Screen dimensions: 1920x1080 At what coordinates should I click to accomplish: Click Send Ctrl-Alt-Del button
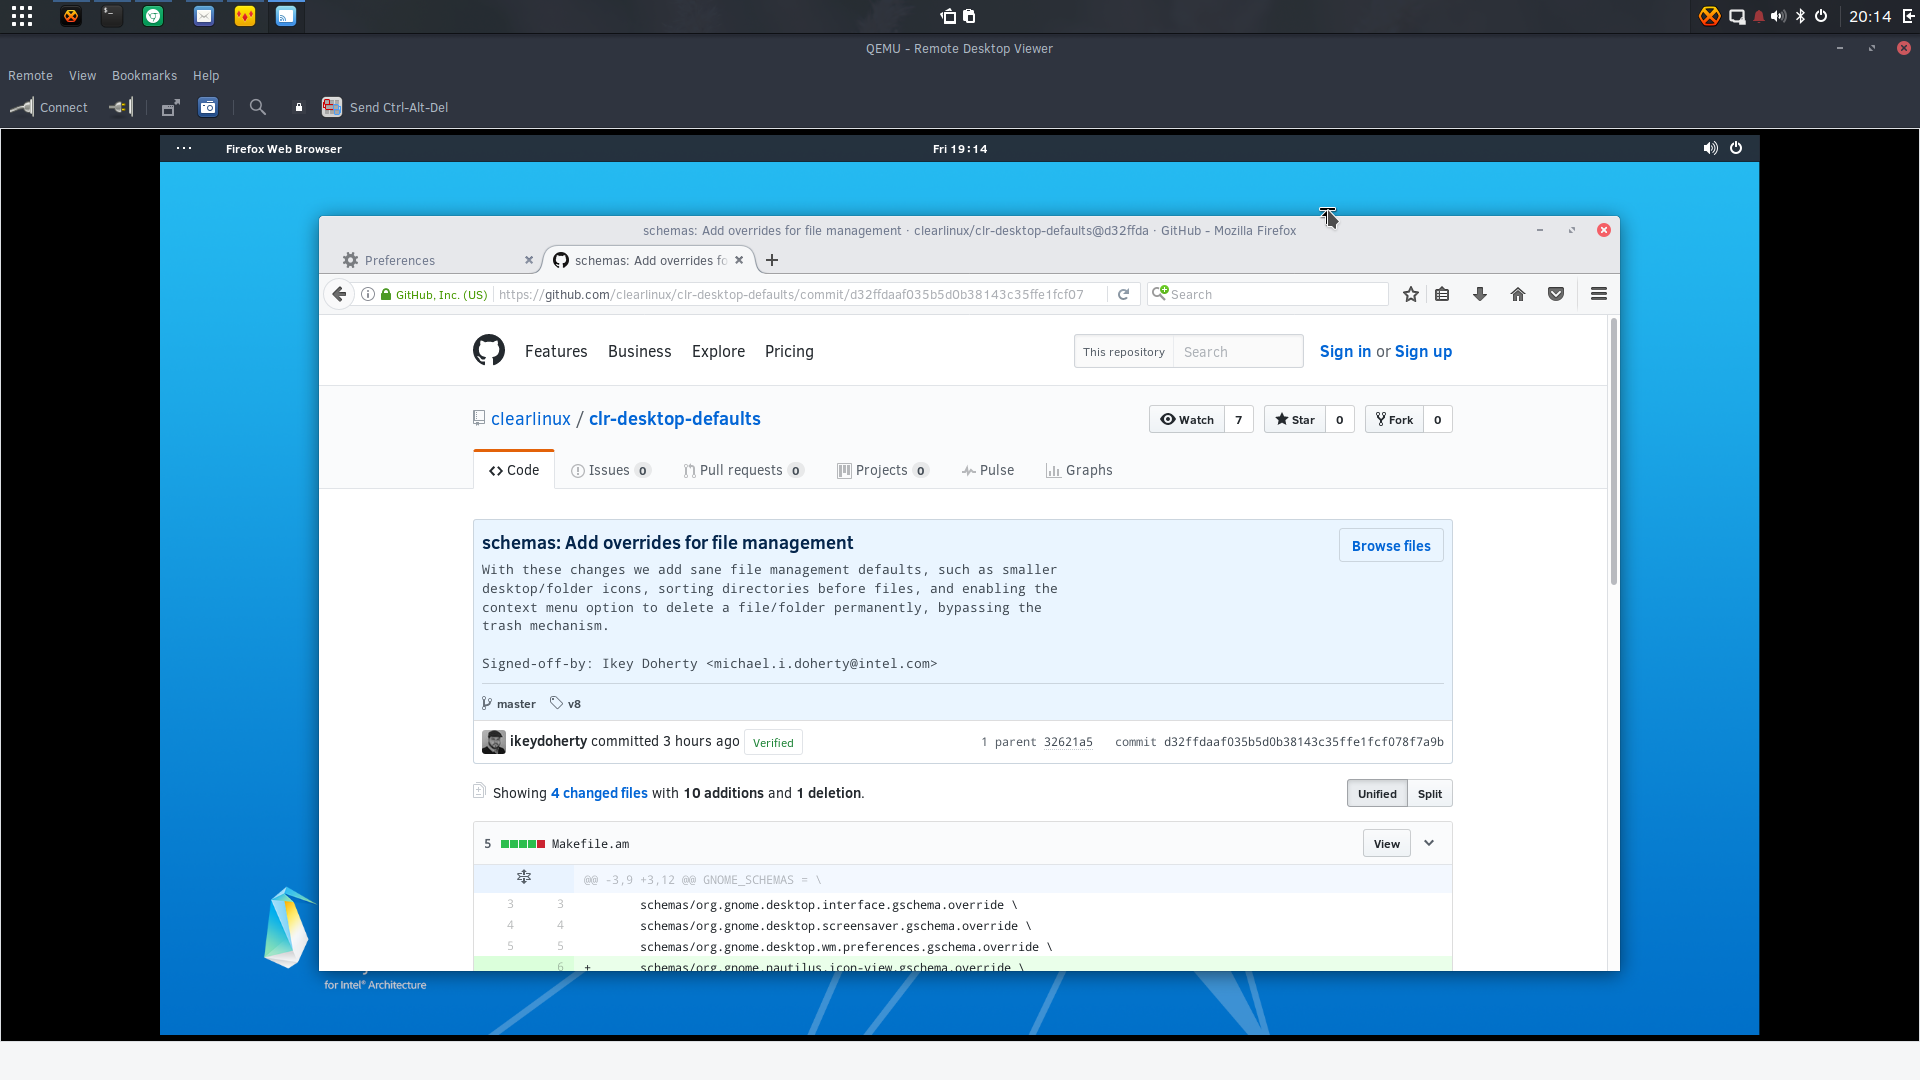coord(385,107)
